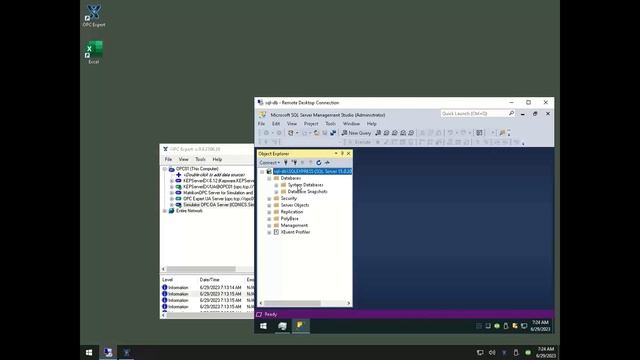Screen dimensions: 640x360
Task: Open Start menu on local taskbar
Action: coord(89,353)
